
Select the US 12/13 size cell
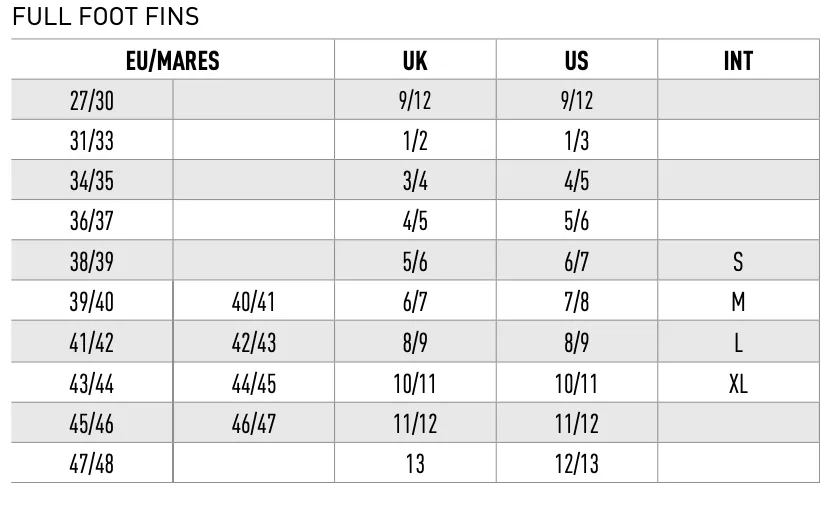click(x=577, y=463)
